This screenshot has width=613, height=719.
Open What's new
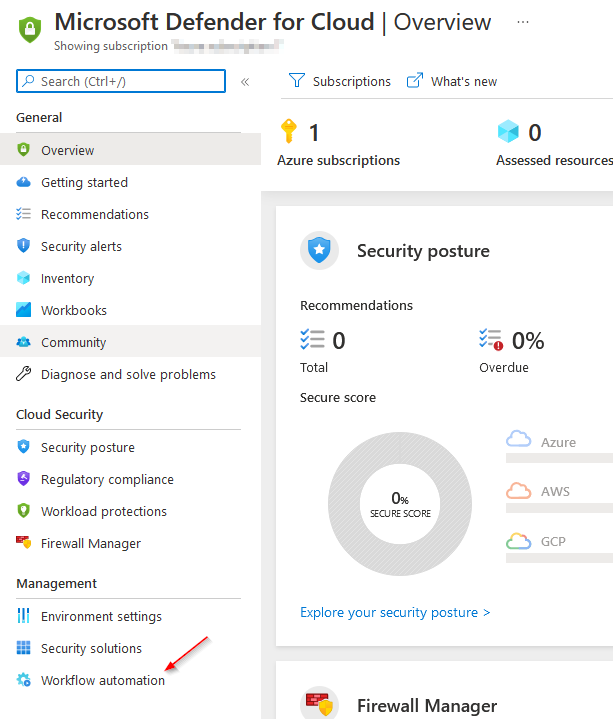click(x=452, y=81)
